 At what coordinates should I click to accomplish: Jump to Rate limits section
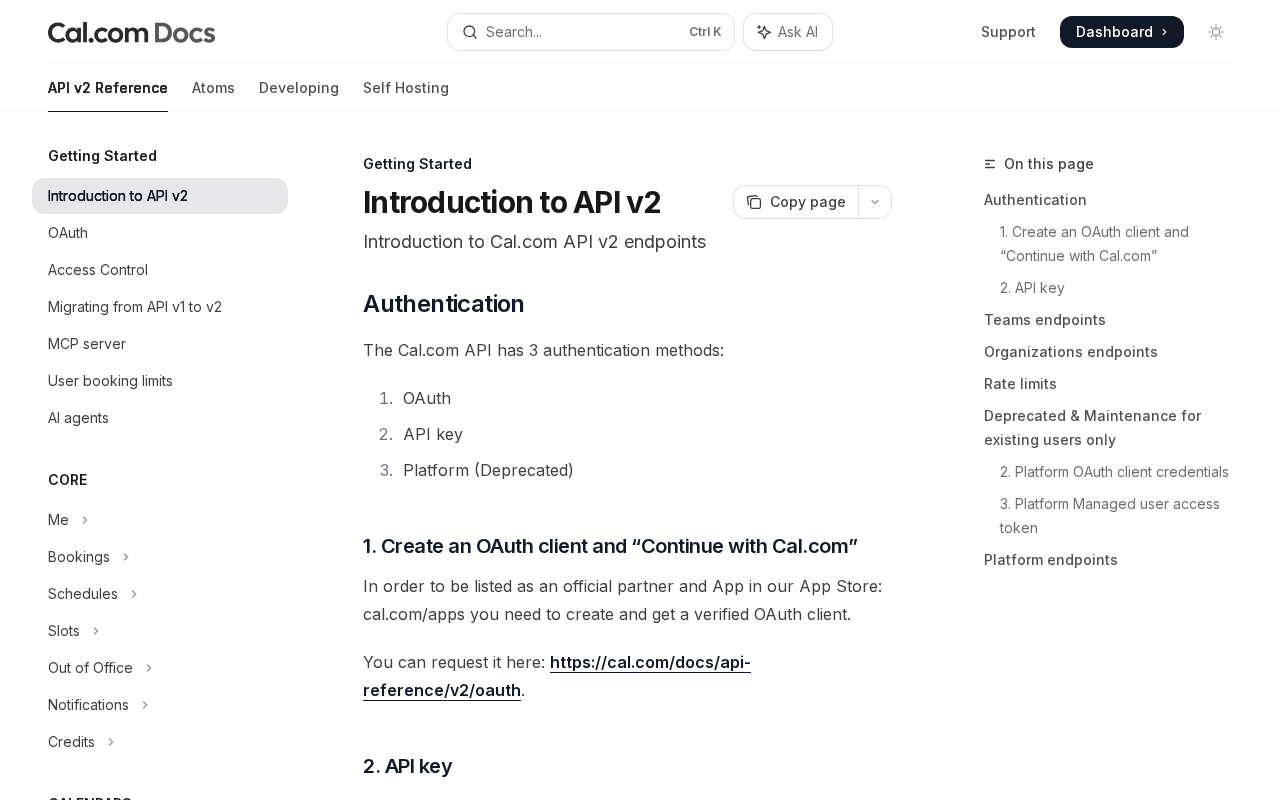click(x=1020, y=384)
